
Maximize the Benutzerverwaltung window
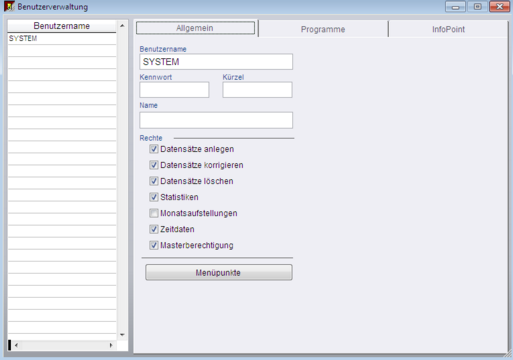coord(477,7)
